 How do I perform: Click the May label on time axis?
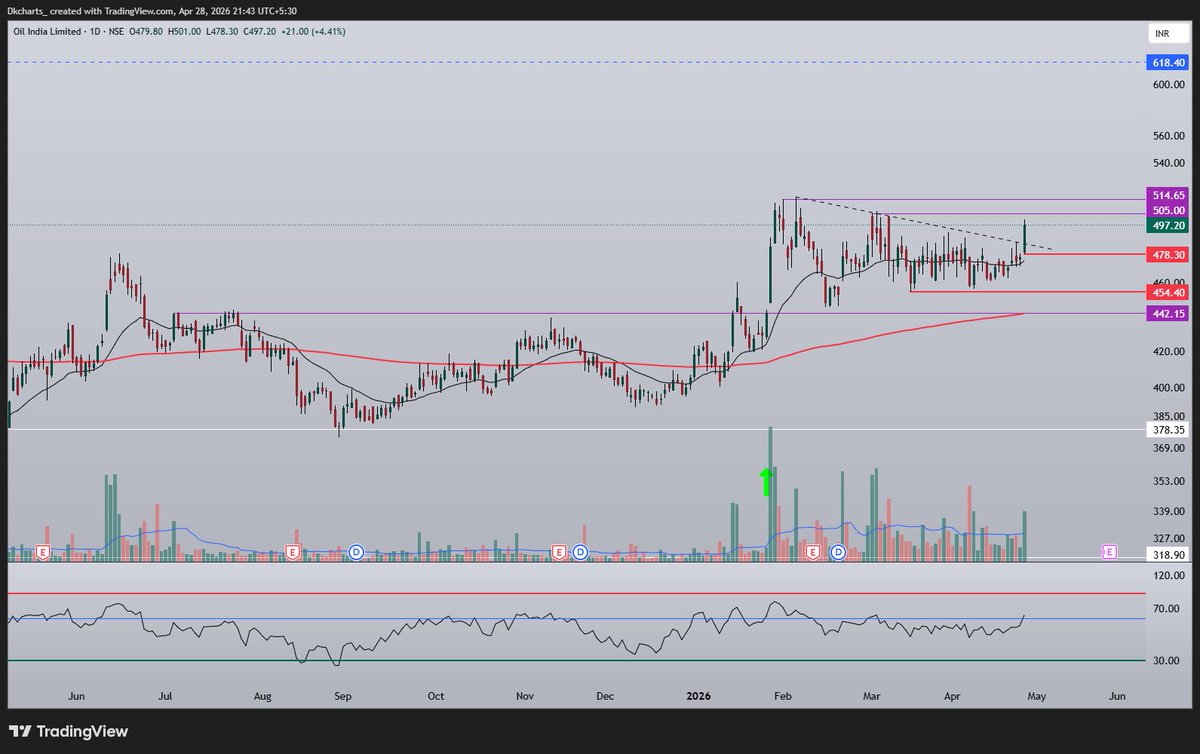1036,695
